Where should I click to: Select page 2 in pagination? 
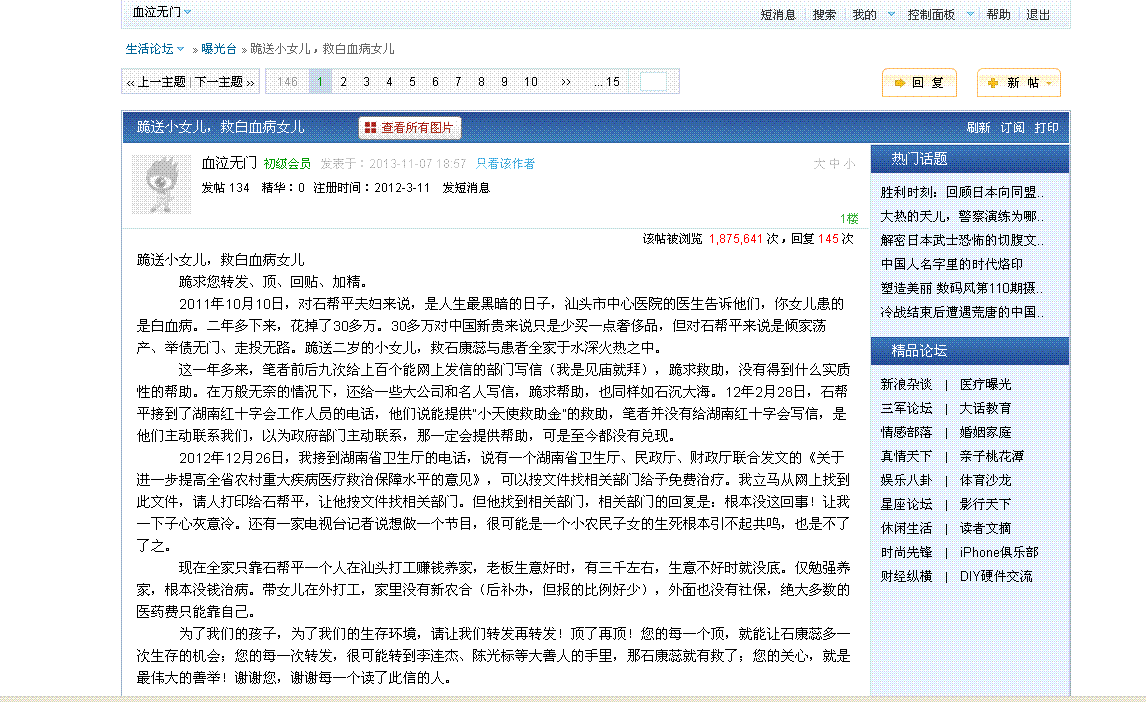click(344, 82)
